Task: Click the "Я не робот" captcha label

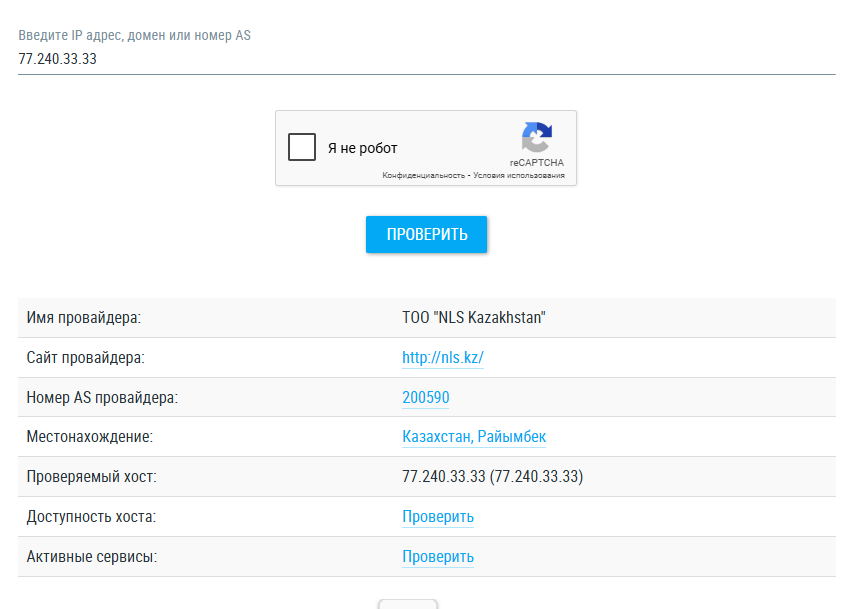Action: (x=363, y=148)
